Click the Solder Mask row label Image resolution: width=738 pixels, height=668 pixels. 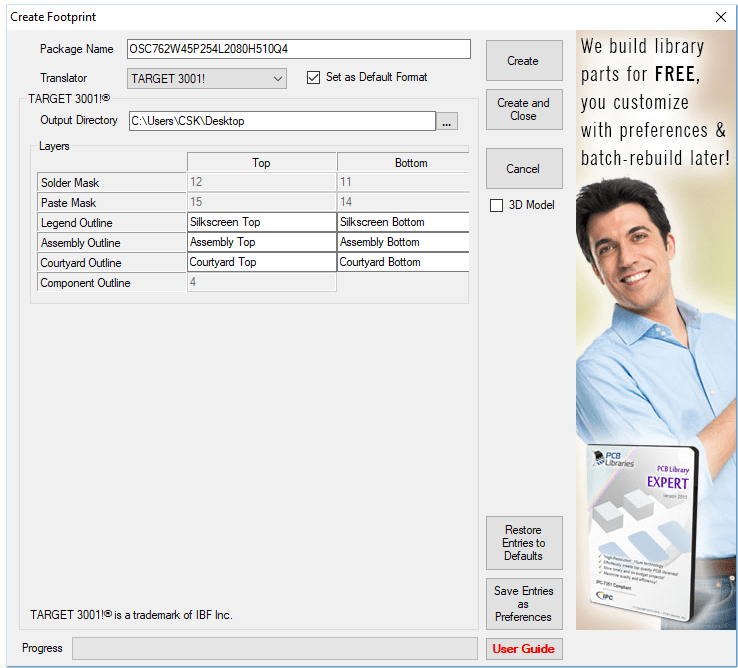pos(112,182)
